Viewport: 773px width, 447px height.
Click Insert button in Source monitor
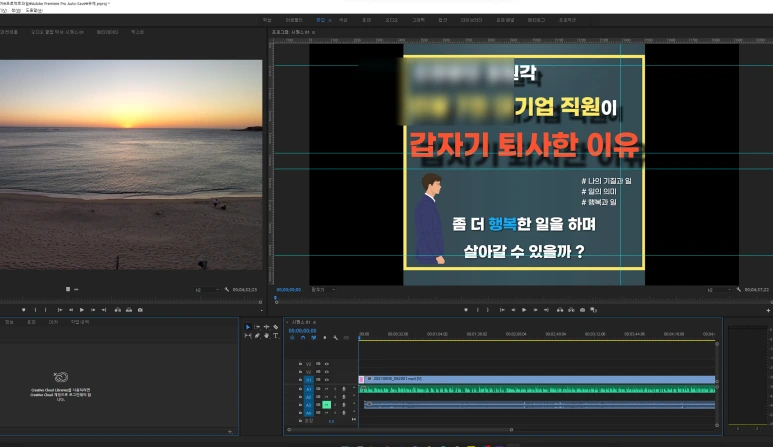[117, 310]
